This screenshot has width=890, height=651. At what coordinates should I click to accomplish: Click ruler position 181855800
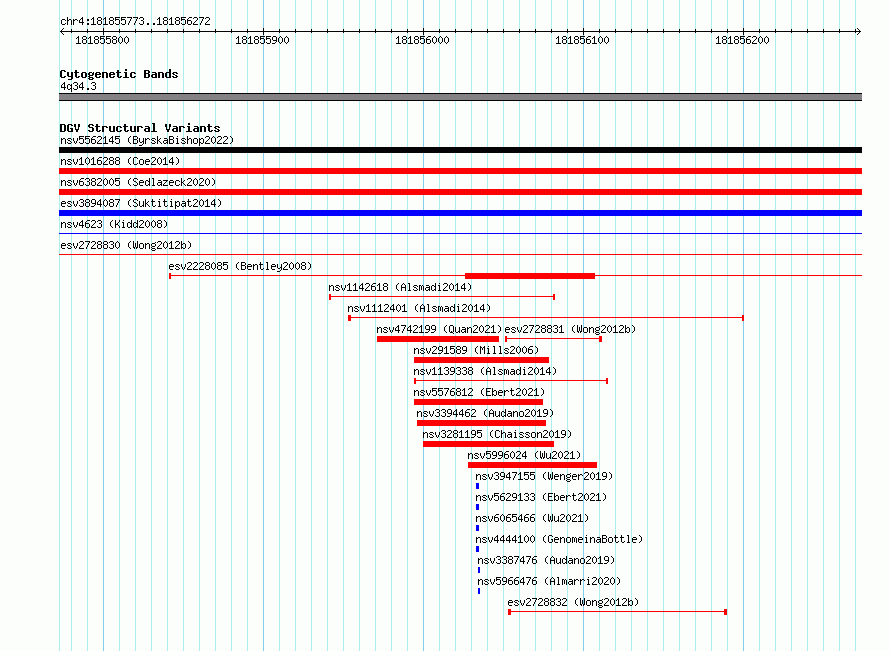pyautogui.click(x=102, y=40)
